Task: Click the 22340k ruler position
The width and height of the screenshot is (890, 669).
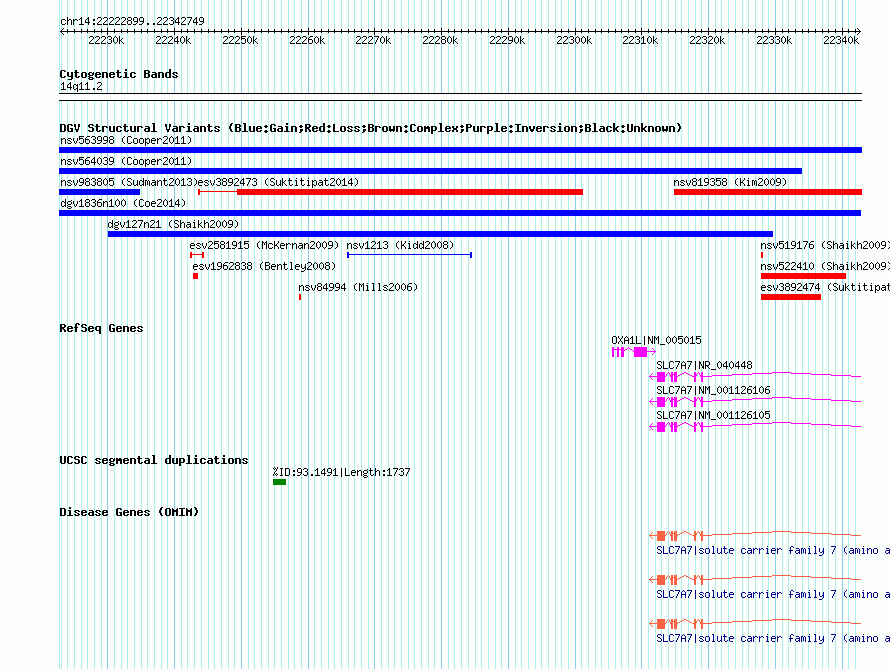Action: pos(841,41)
